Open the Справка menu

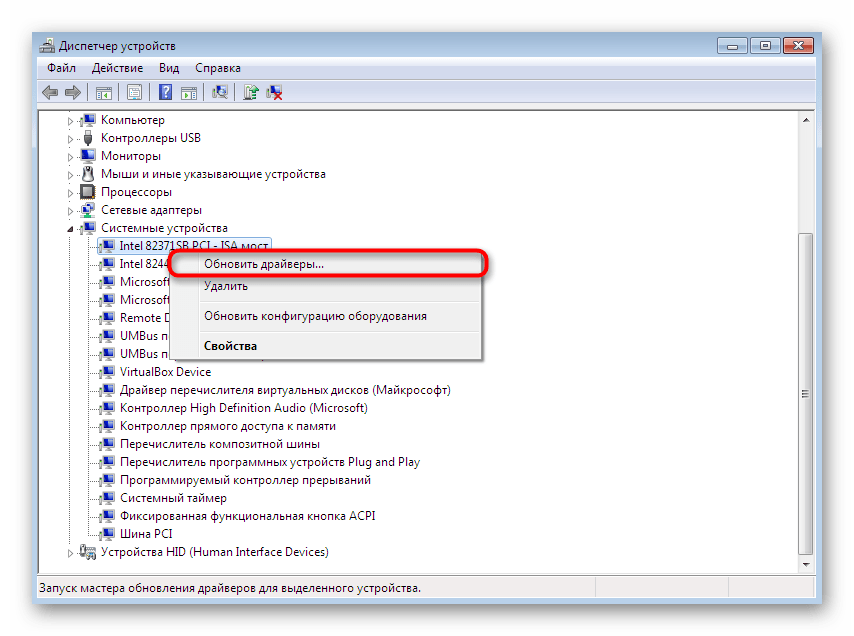[x=218, y=68]
